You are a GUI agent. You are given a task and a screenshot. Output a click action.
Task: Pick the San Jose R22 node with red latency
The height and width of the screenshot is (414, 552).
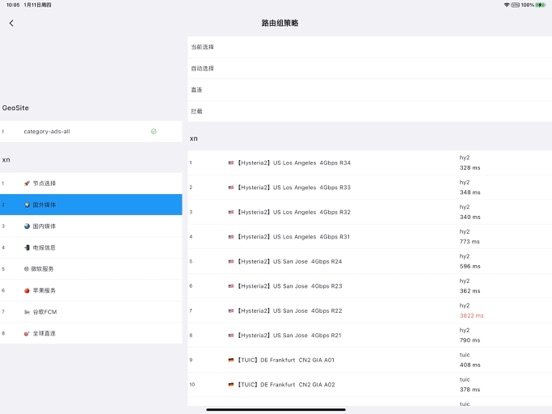(370, 310)
